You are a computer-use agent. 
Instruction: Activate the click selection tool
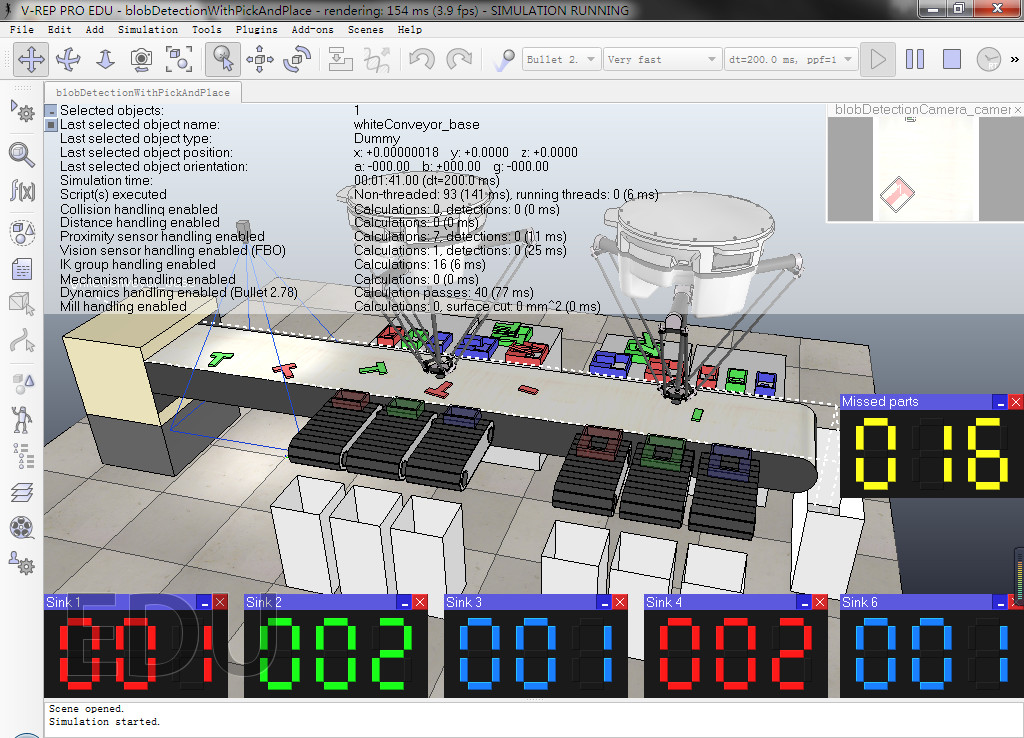[223, 59]
